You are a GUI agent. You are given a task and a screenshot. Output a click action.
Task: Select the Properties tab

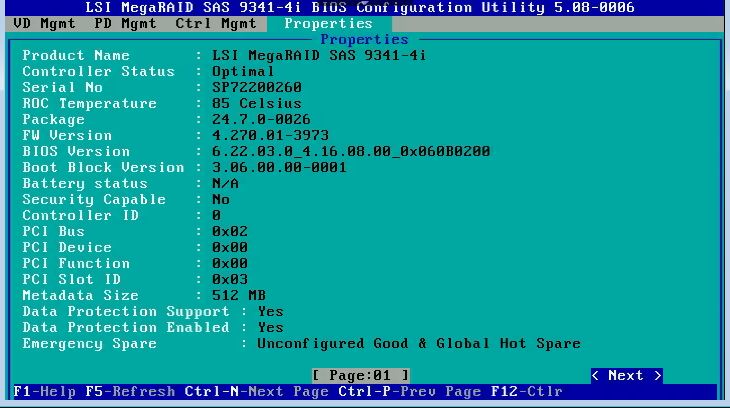tap(329, 23)
